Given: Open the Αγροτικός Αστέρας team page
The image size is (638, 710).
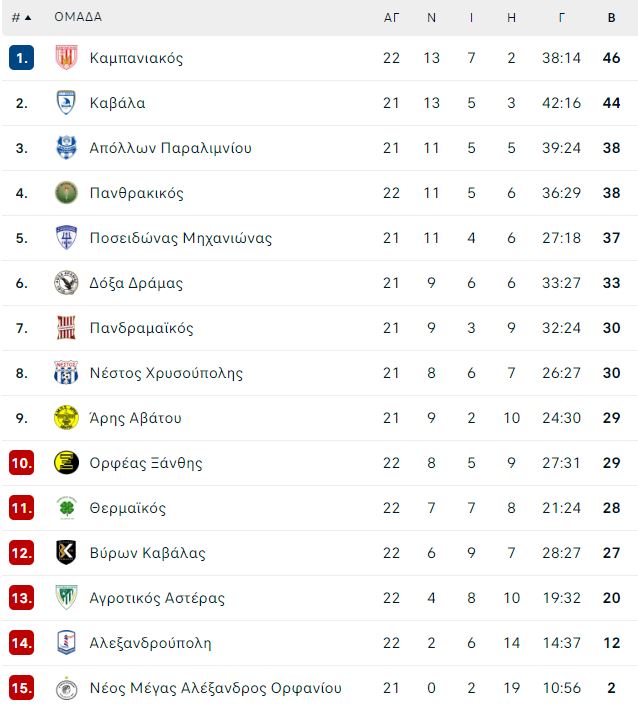Looking at the screenshot, I should tap(157, 598).
